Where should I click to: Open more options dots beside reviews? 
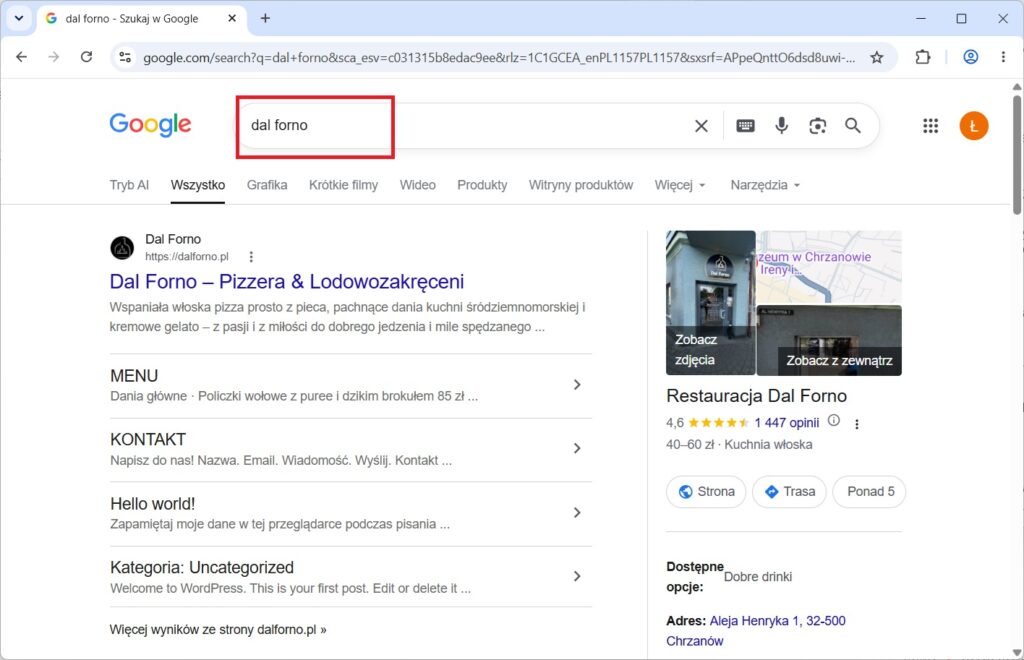(x=856, y=424)
